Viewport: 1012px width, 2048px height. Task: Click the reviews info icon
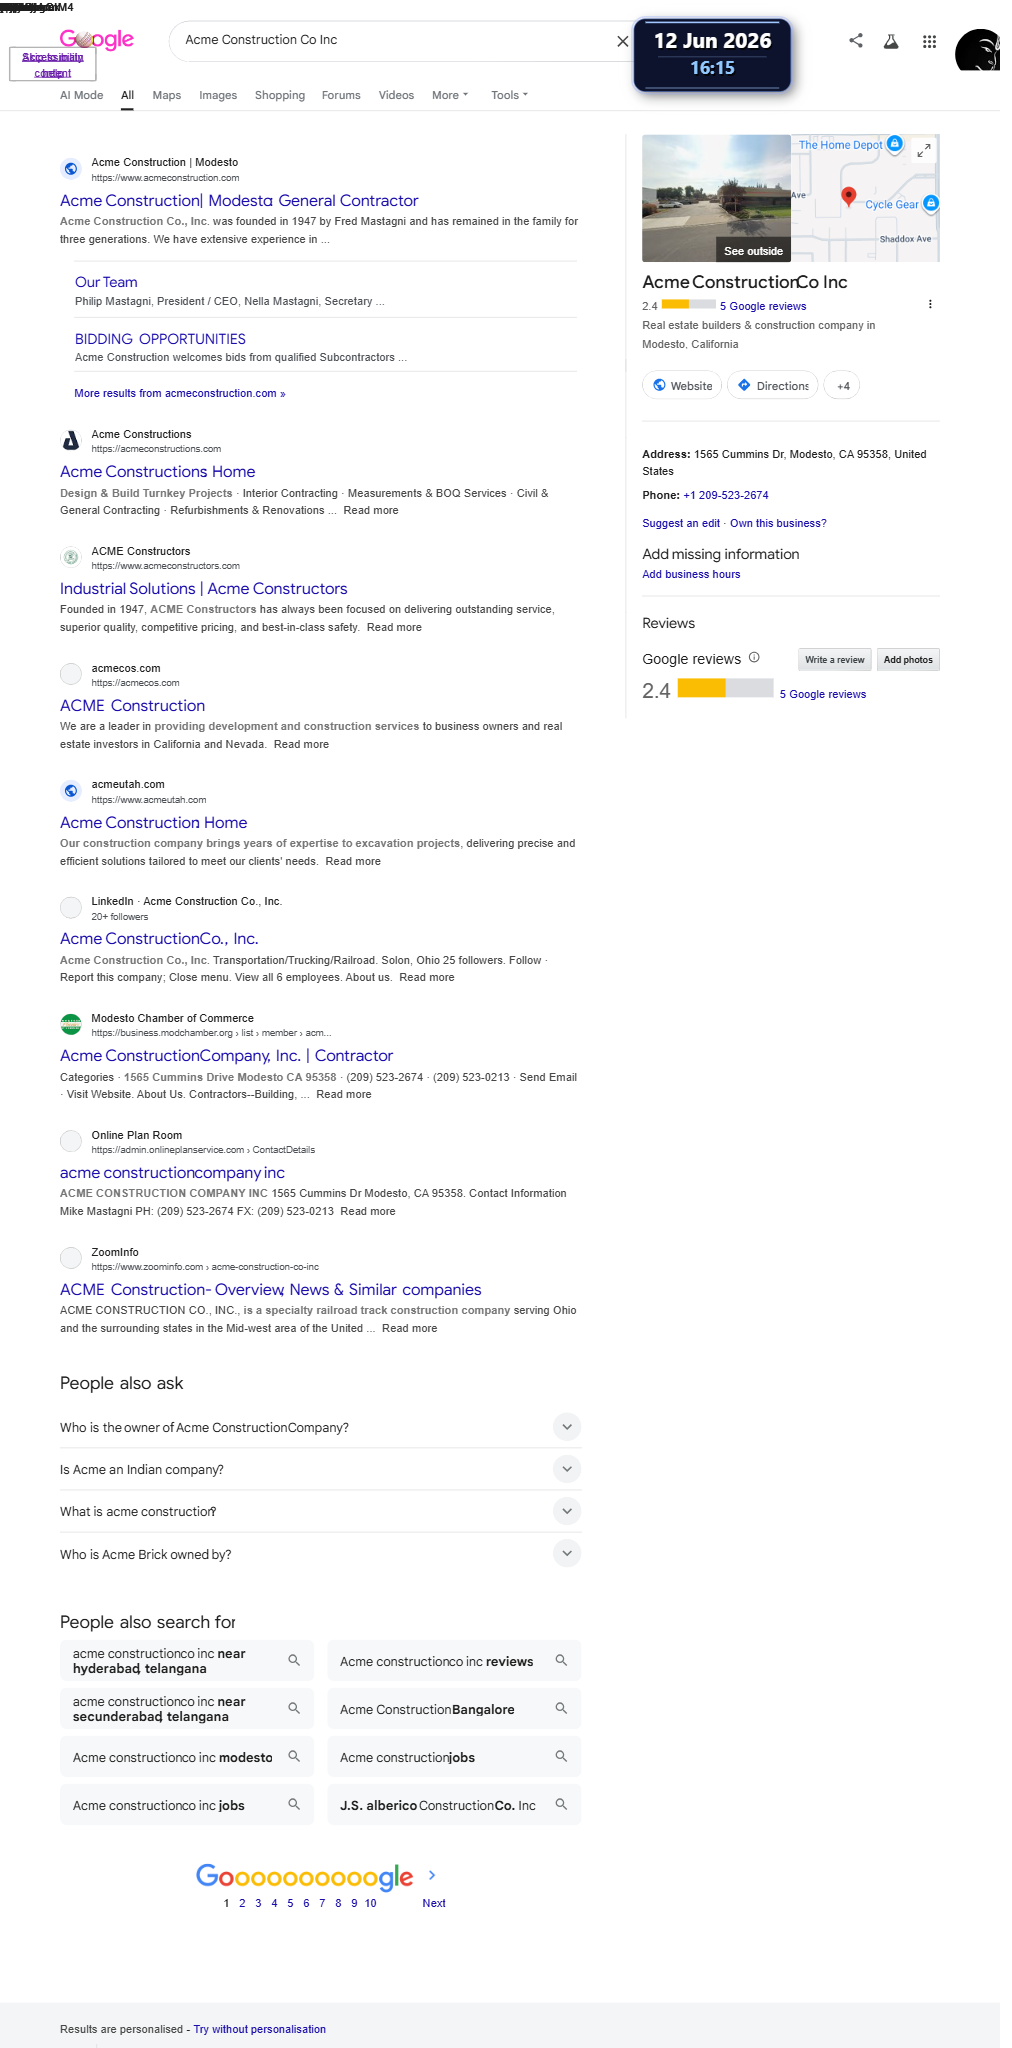click(754, 658)
